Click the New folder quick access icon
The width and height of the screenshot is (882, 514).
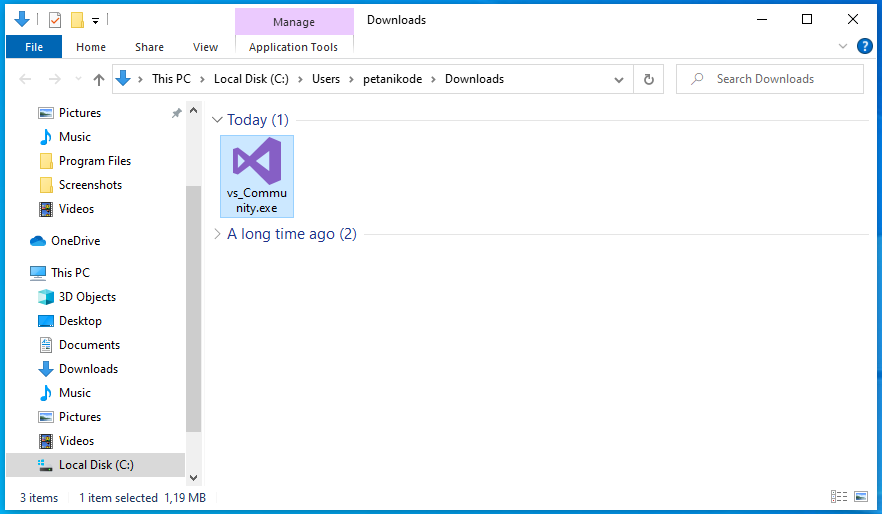point(77,20)
